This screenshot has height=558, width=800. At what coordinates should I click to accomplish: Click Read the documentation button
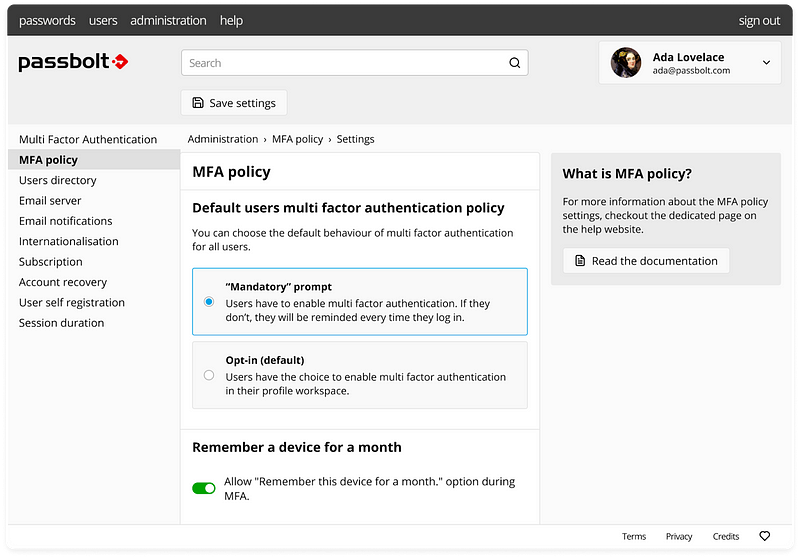tap(646, 261)
